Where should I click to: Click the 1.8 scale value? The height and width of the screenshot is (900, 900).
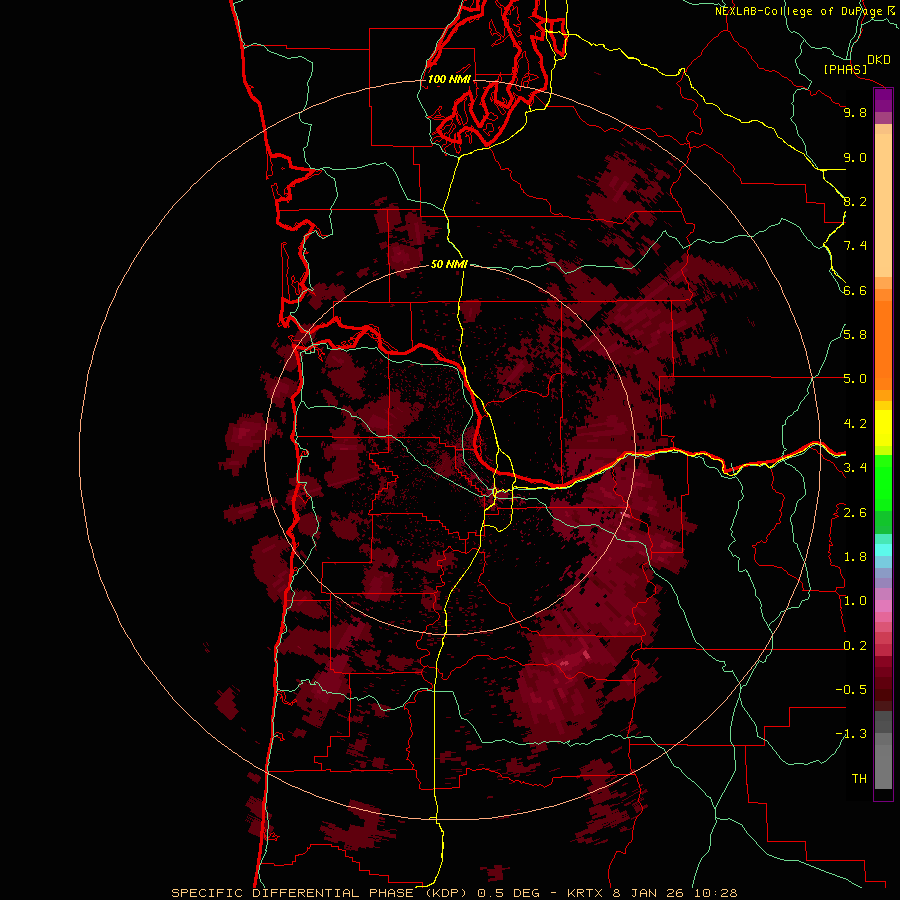tap(855, 557)
